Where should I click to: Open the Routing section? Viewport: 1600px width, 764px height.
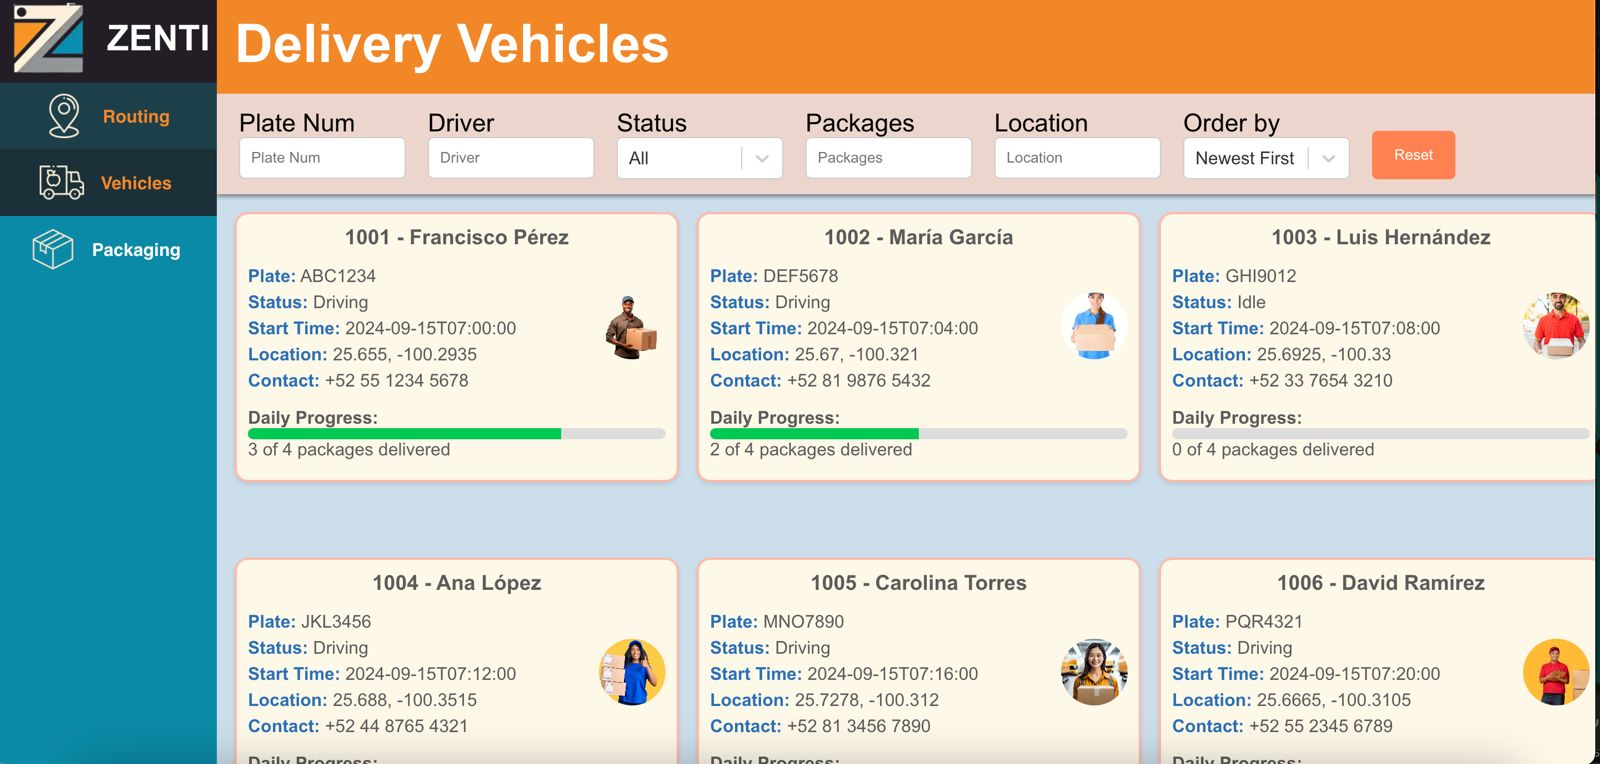point(108,116)
